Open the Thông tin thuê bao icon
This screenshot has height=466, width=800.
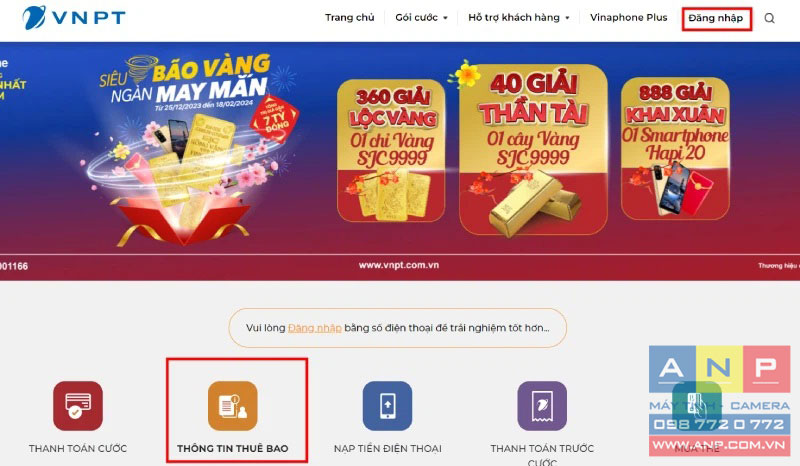(x=233, y=406)
